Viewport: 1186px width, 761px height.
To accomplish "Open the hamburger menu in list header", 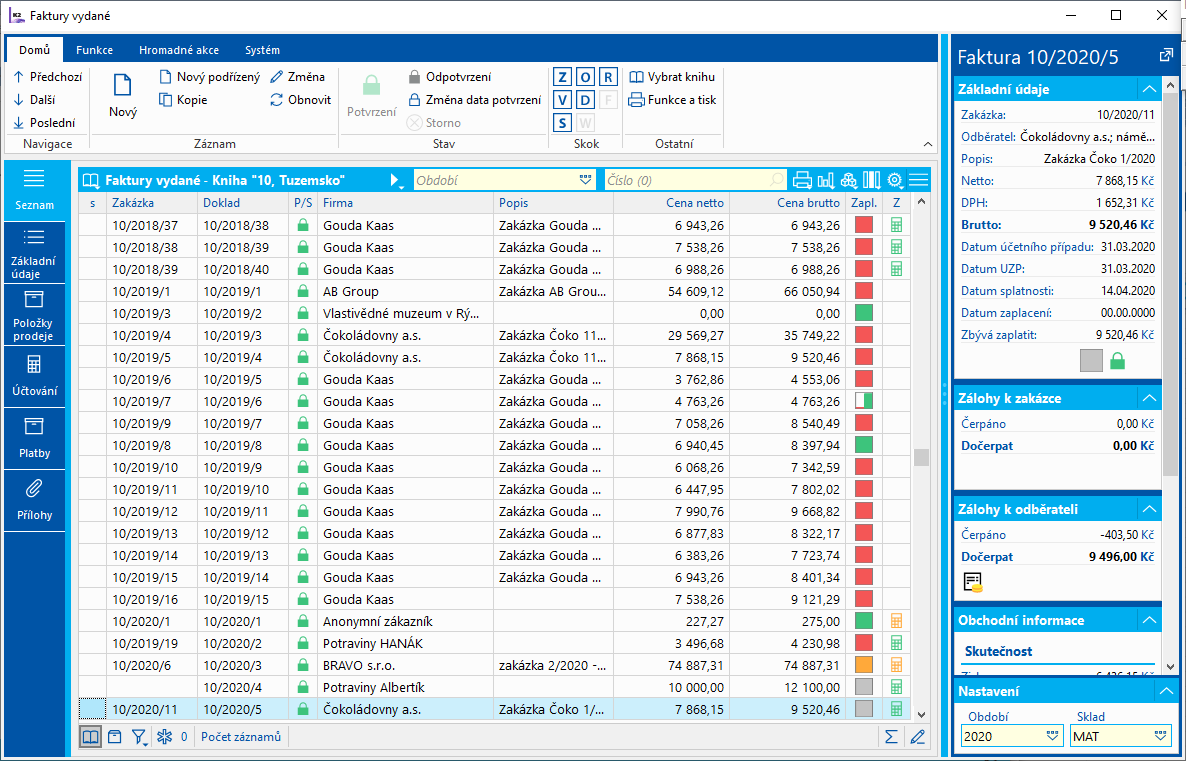I will [918, 180].
